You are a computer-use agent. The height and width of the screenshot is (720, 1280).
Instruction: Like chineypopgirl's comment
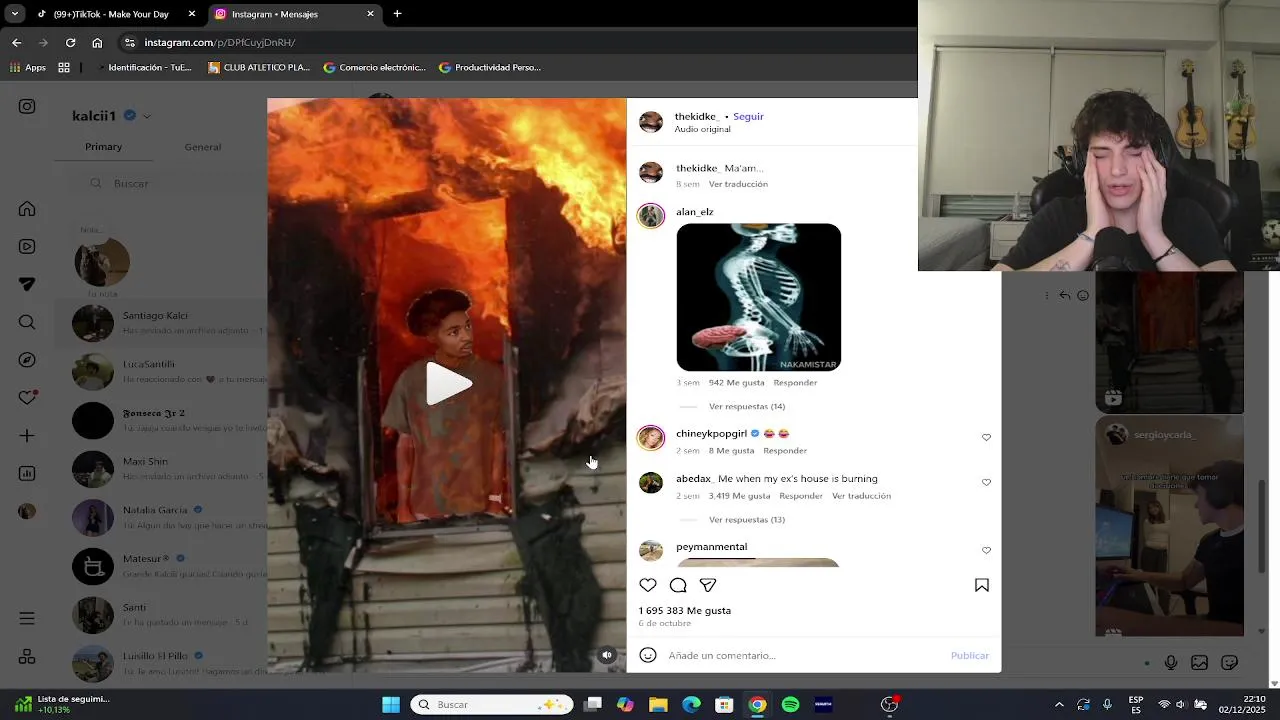pos(986,438)
